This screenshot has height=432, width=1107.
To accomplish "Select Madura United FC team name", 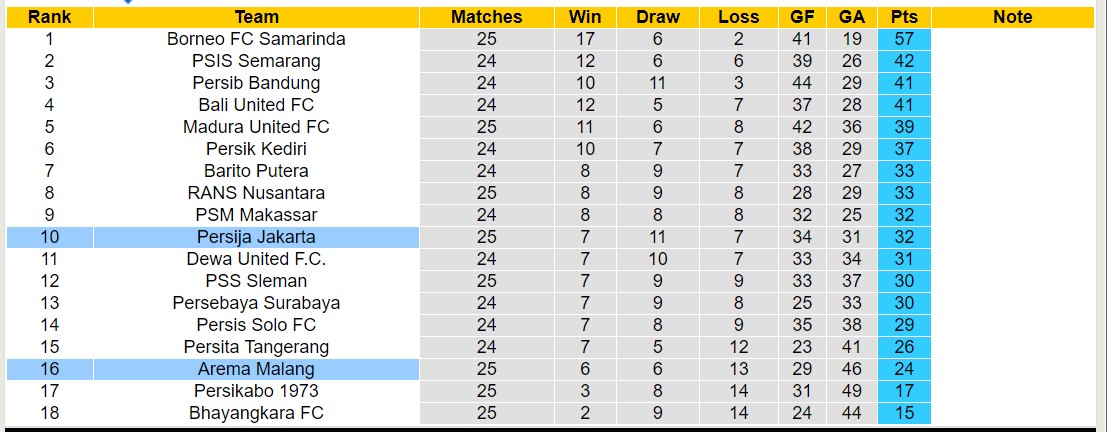I will (x=256, y=127).
